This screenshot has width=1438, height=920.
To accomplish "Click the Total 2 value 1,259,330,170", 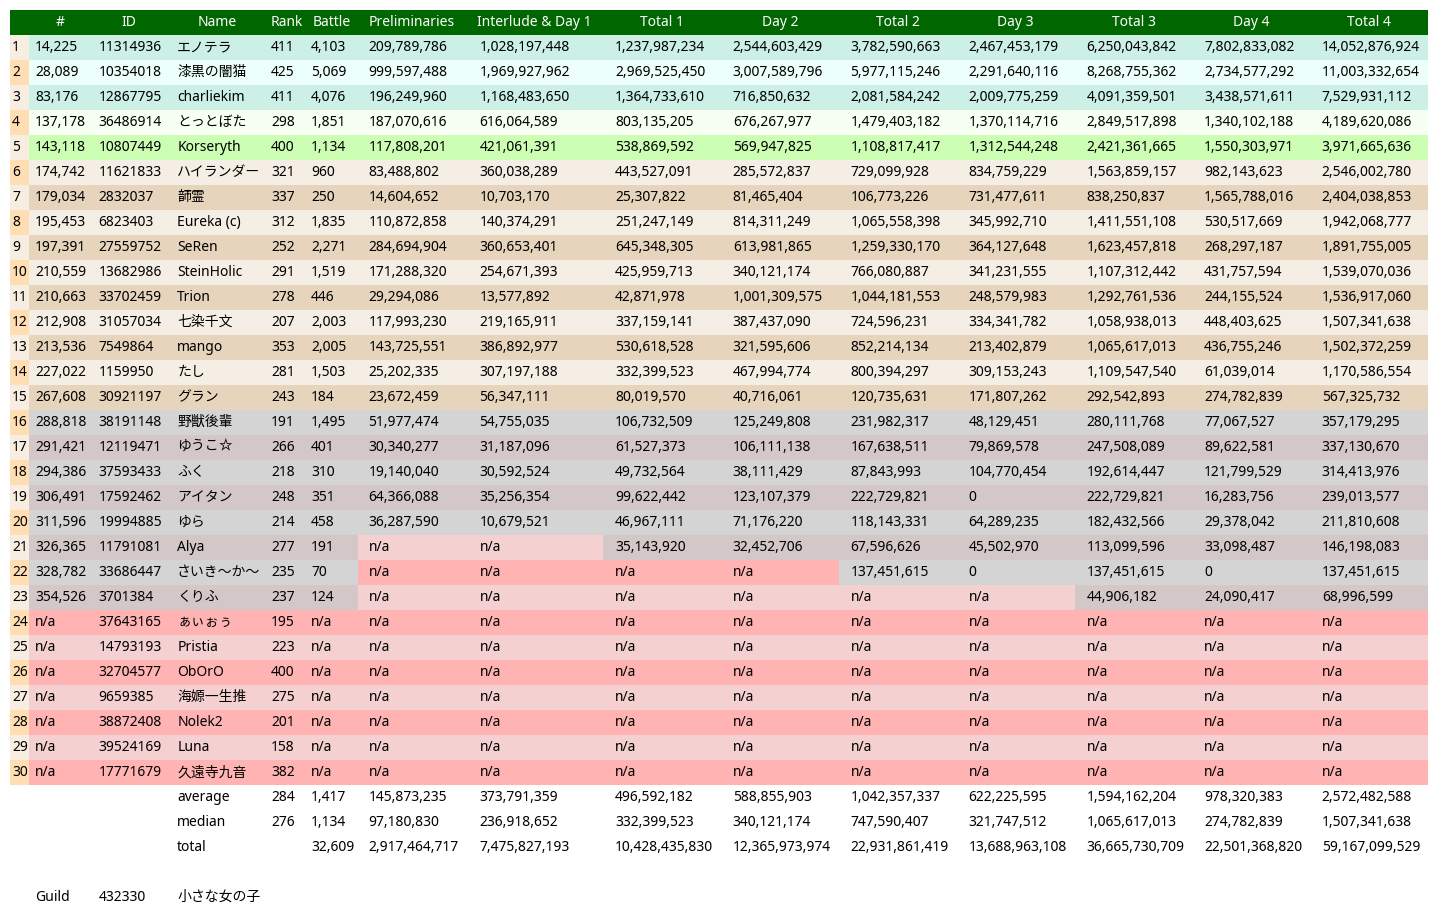I will click(x=895, y=246).
